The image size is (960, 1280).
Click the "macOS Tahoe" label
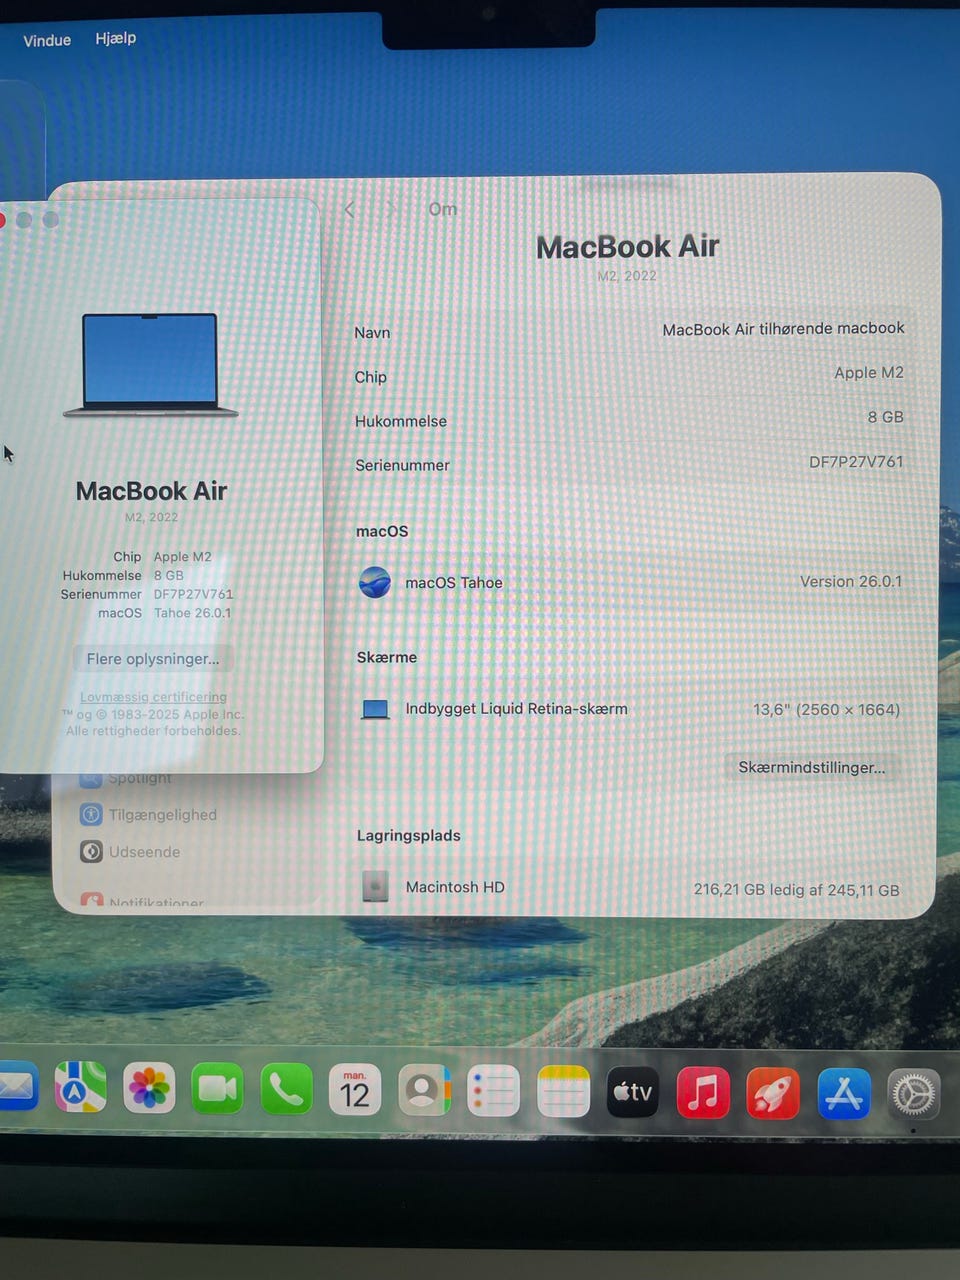click(454, 582)
